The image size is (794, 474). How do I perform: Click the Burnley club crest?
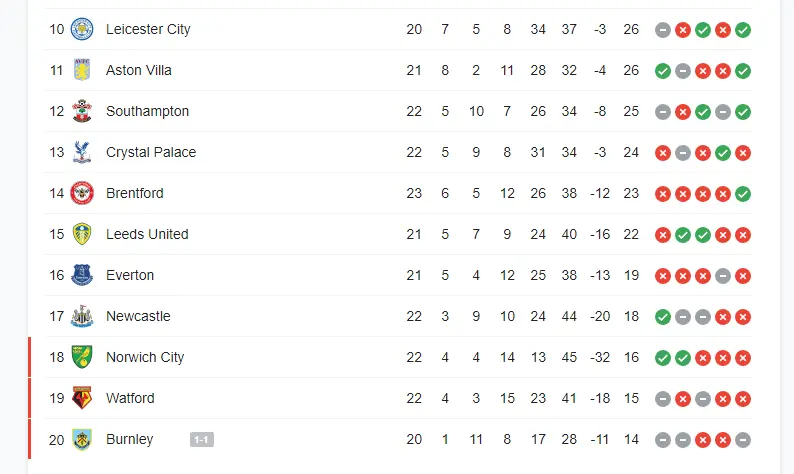pos(82,439)
